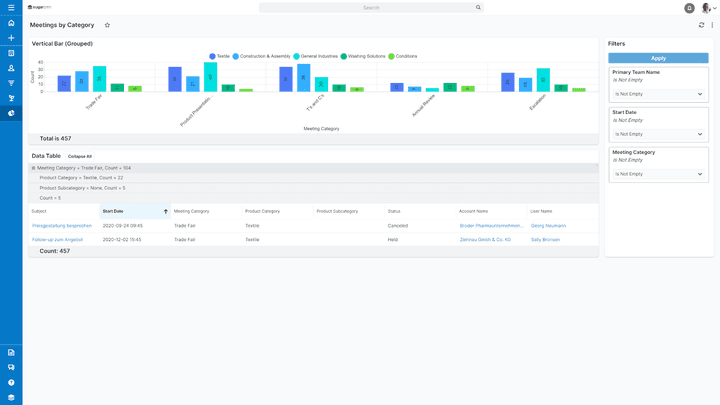This screenshot has height=405, width=720.
Task: Open the Preisgestaltung besprechen meeting link
Action: (62, 226)
